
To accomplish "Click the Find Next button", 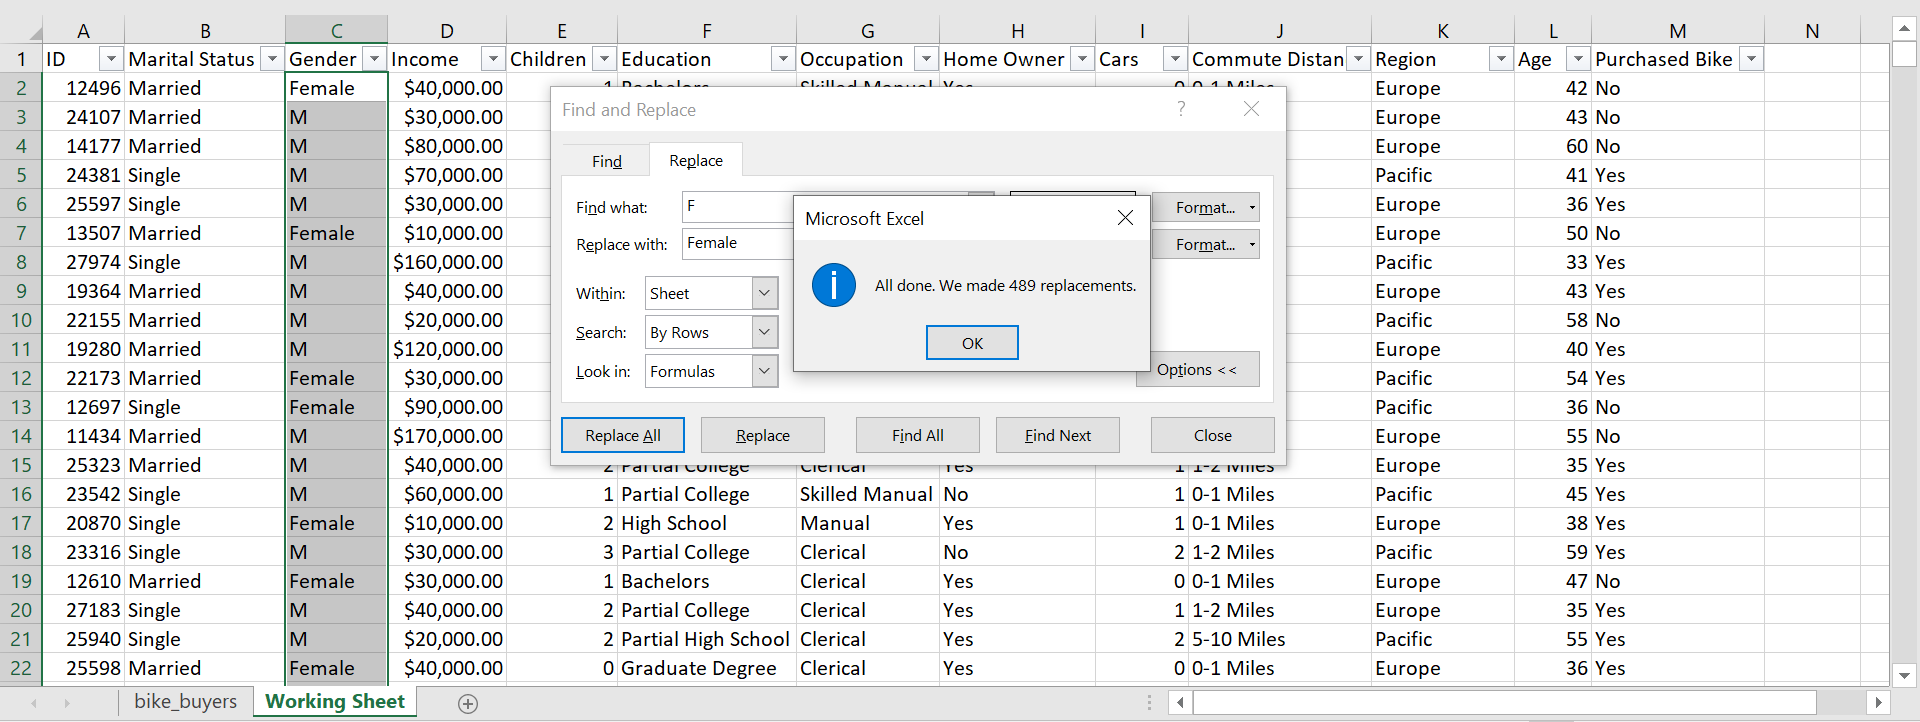I will click(x=1057, y=435).
